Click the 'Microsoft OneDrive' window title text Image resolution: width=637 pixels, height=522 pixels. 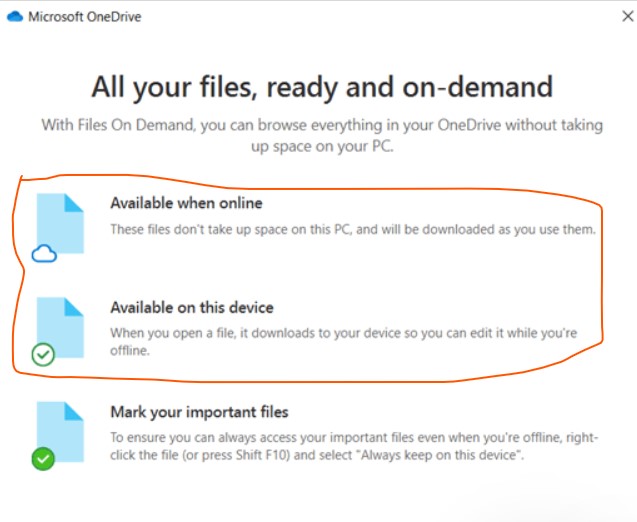85,17
